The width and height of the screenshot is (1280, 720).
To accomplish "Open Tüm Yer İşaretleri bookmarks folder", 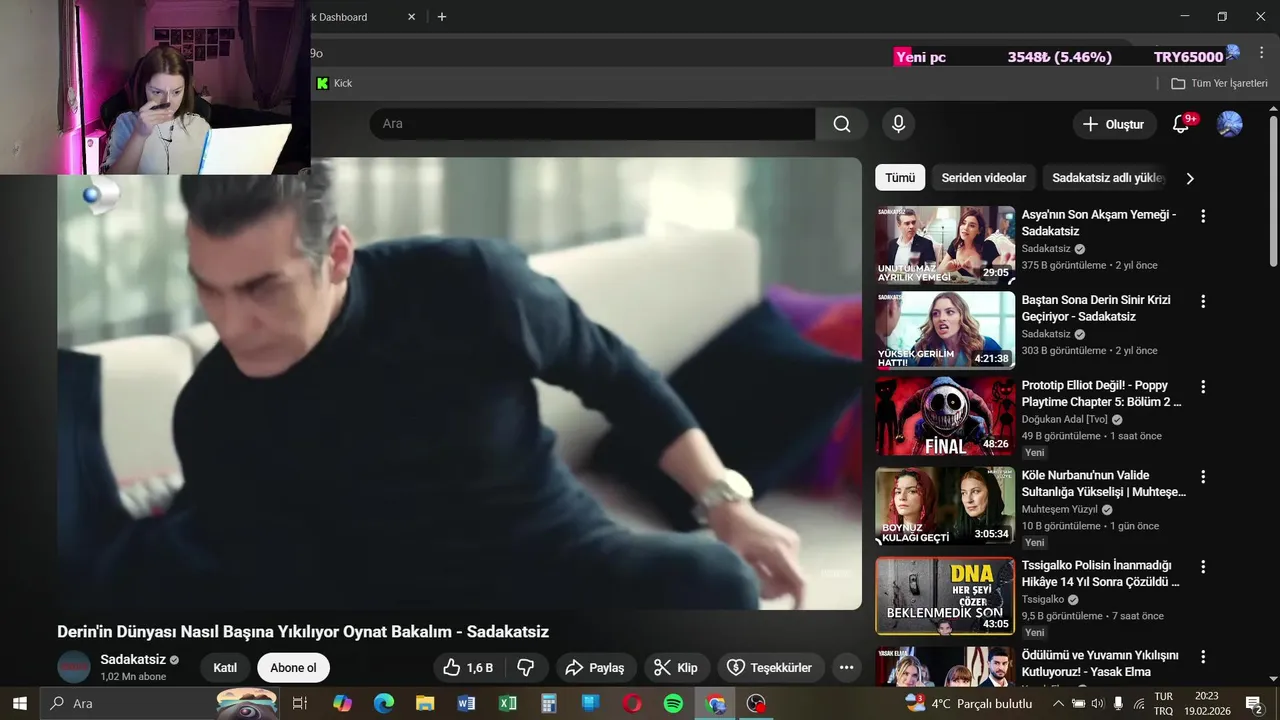I will pyautogui.click(x=1219, y=83).
